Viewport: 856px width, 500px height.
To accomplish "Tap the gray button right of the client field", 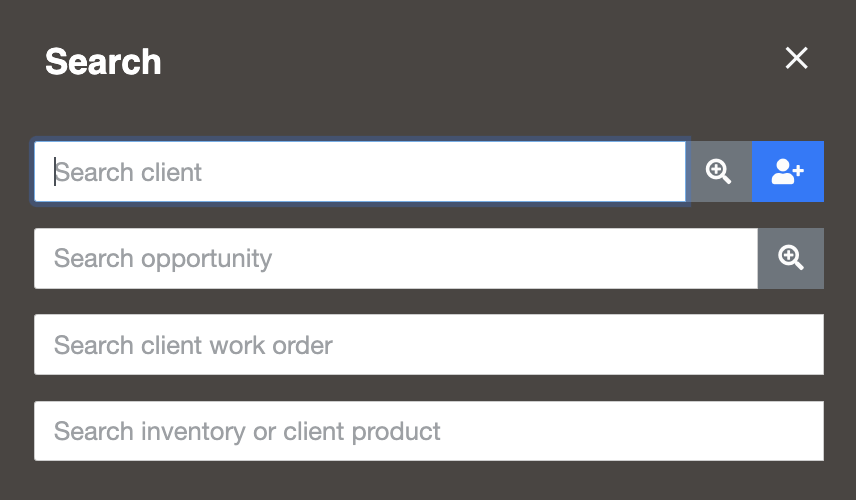I will [x=719, y=171].
